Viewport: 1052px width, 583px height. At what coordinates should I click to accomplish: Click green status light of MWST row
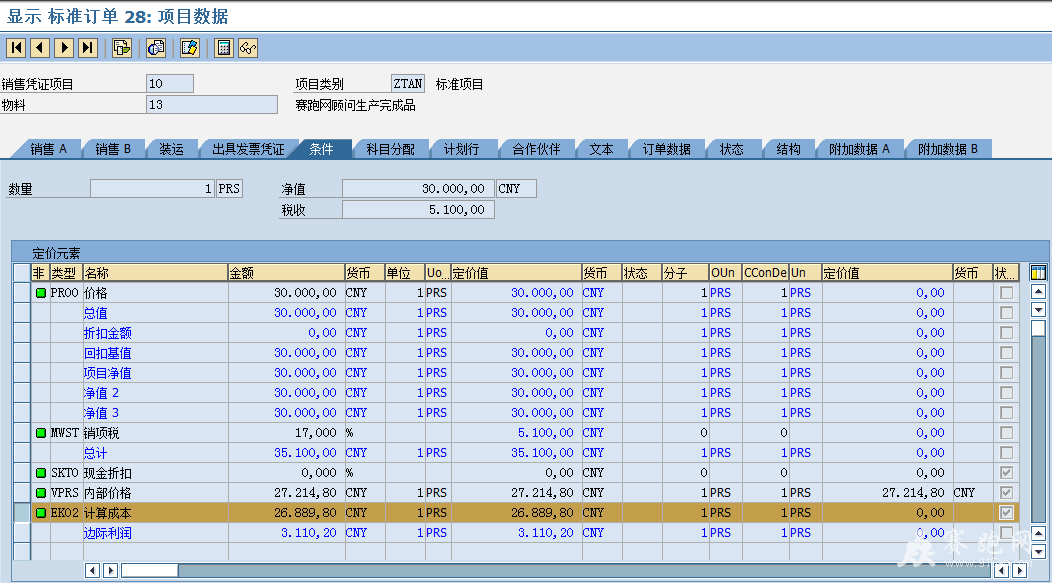point(41,433)
